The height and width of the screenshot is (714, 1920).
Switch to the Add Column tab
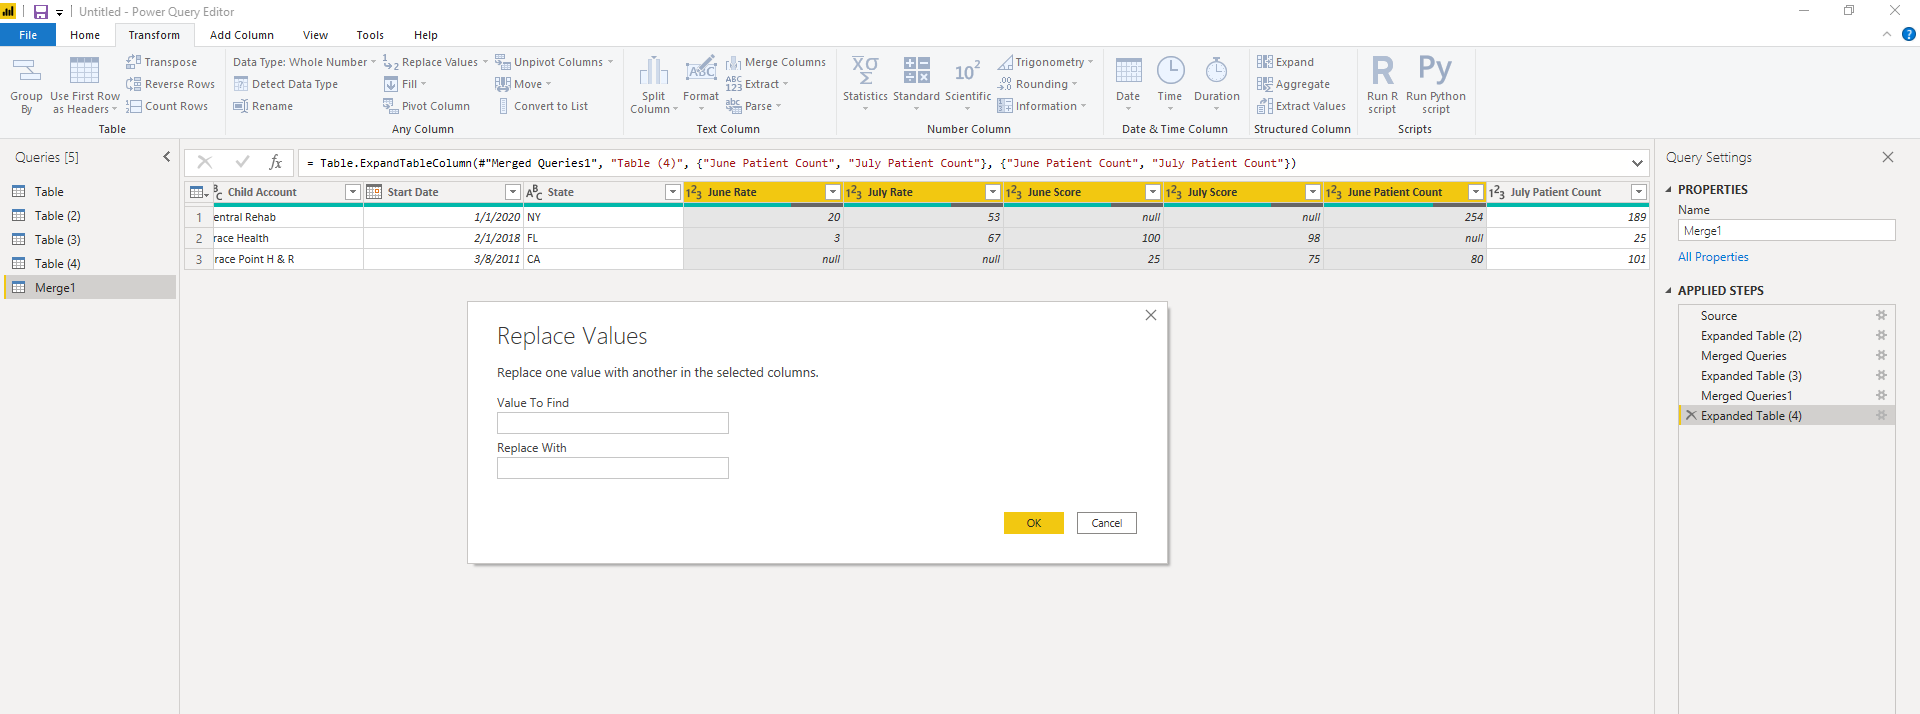tap(242, 35)
